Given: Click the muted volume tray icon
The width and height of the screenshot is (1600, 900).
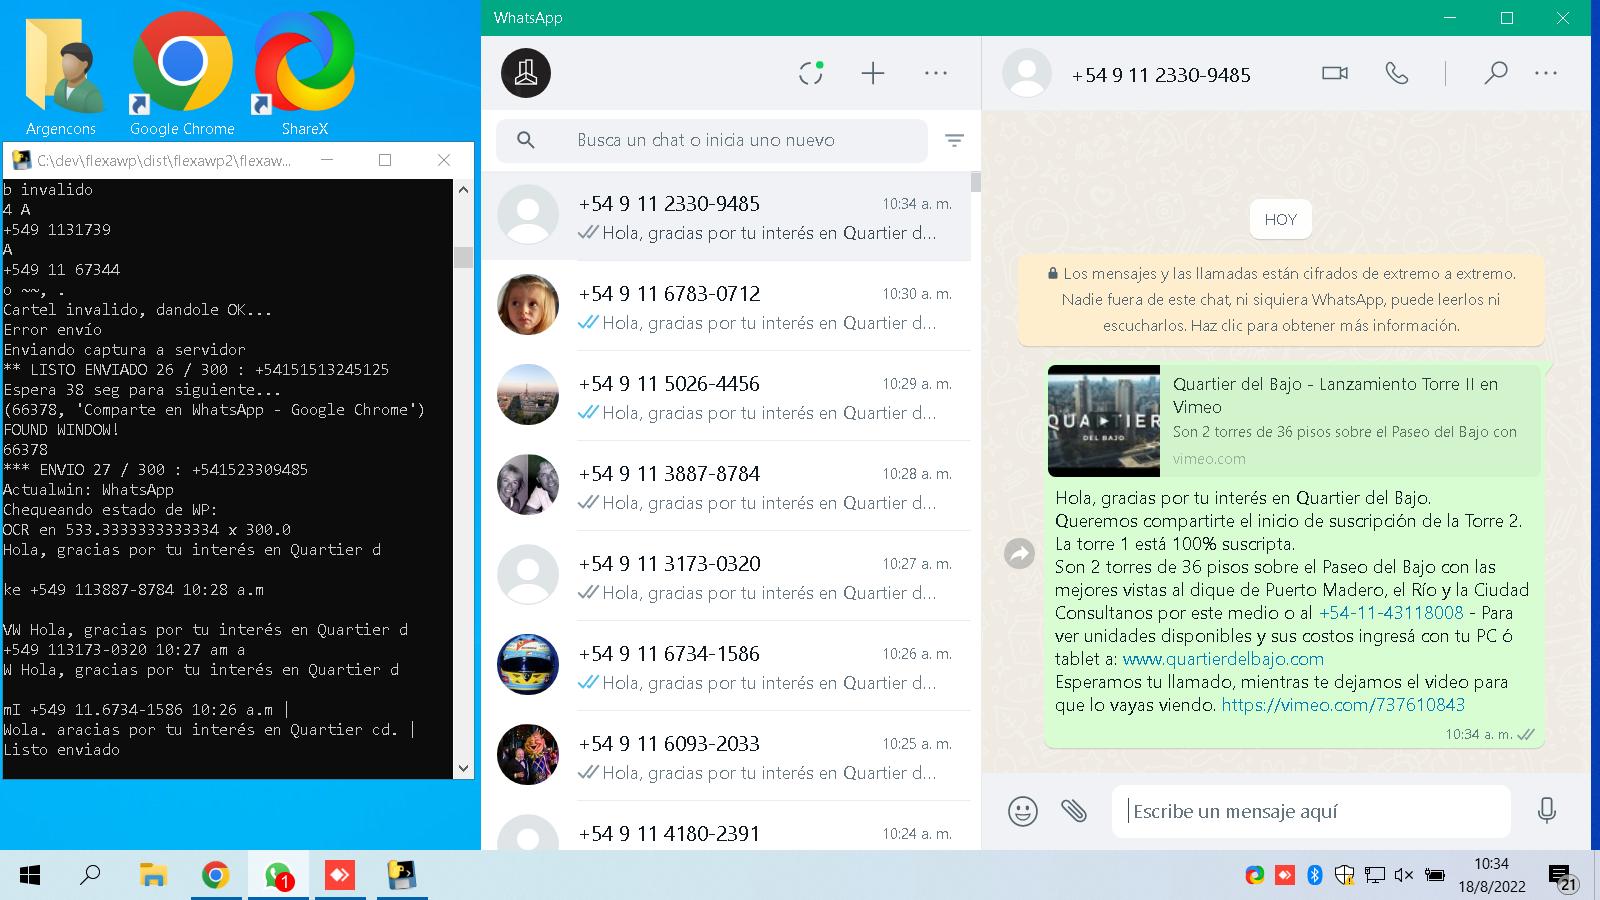Looking at the screenshot, I should click(x=1404, y=875).
